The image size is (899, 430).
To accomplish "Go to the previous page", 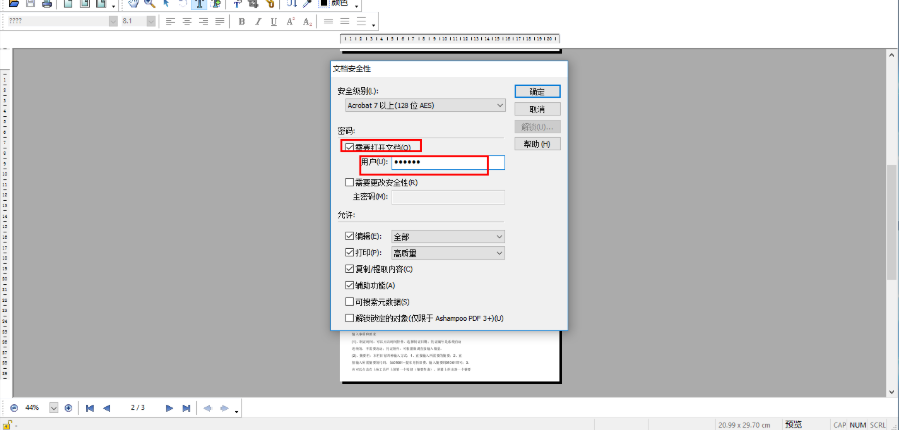I will [x=106, y=408].
